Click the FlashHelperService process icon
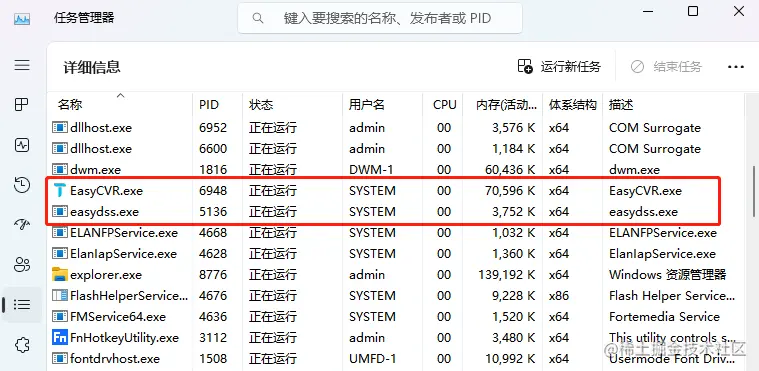This screenshot has height=371, width=759. click(60, 295)
